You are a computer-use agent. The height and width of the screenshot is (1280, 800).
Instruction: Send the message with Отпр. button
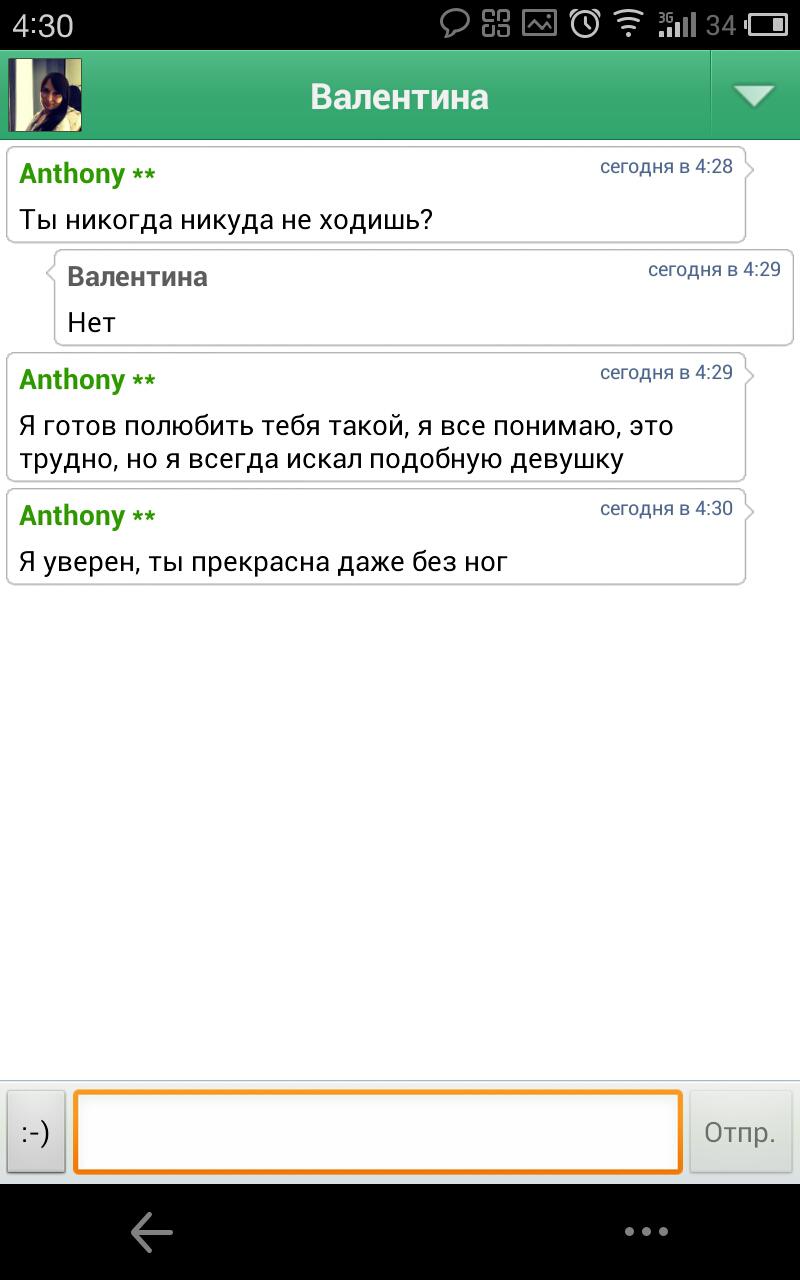click(741, 1132)
